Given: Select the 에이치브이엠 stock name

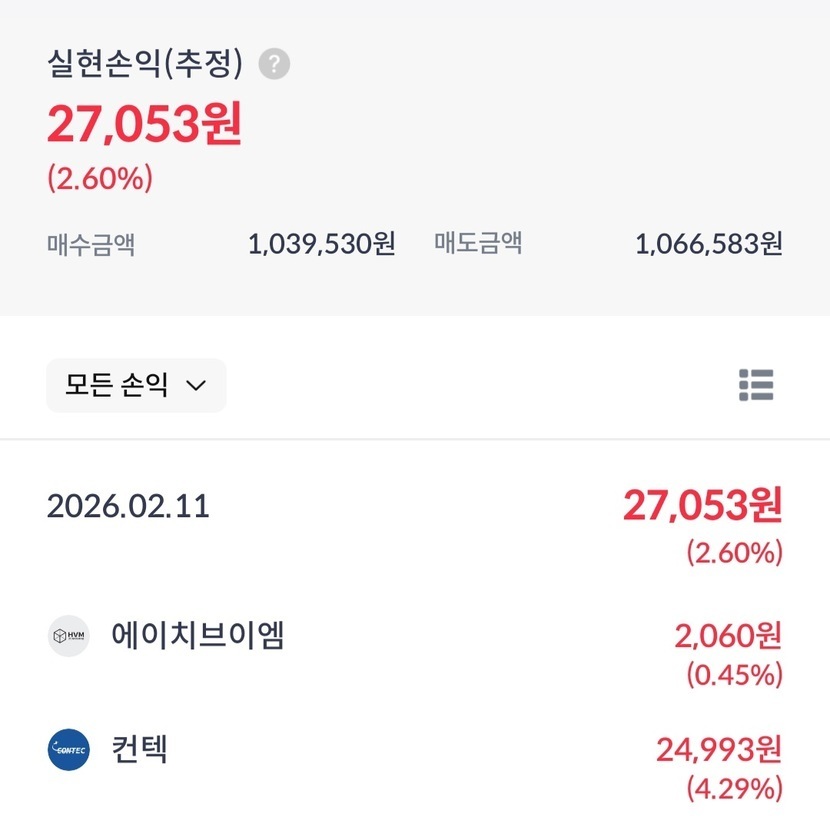Looking at the screenshot, I should point(198,636).
